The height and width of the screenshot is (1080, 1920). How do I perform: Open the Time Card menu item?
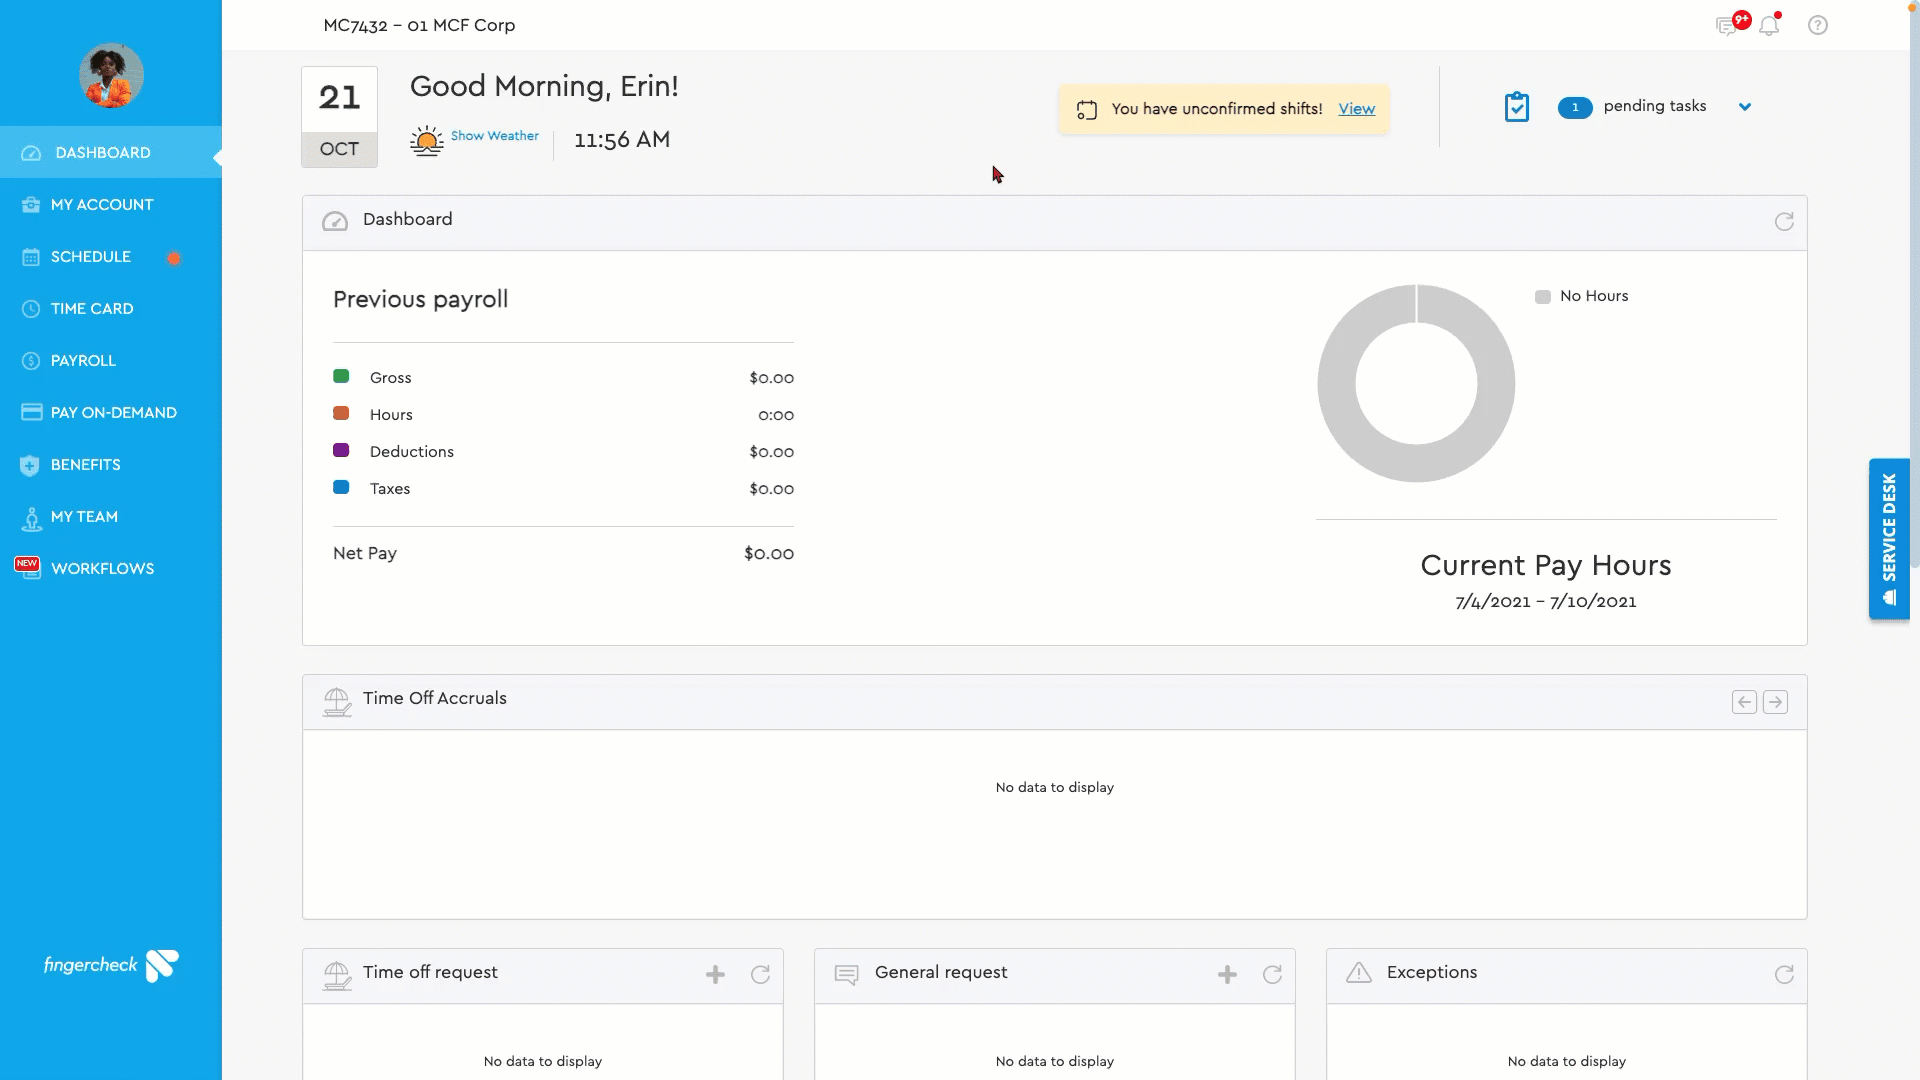(x=92, y=309)
